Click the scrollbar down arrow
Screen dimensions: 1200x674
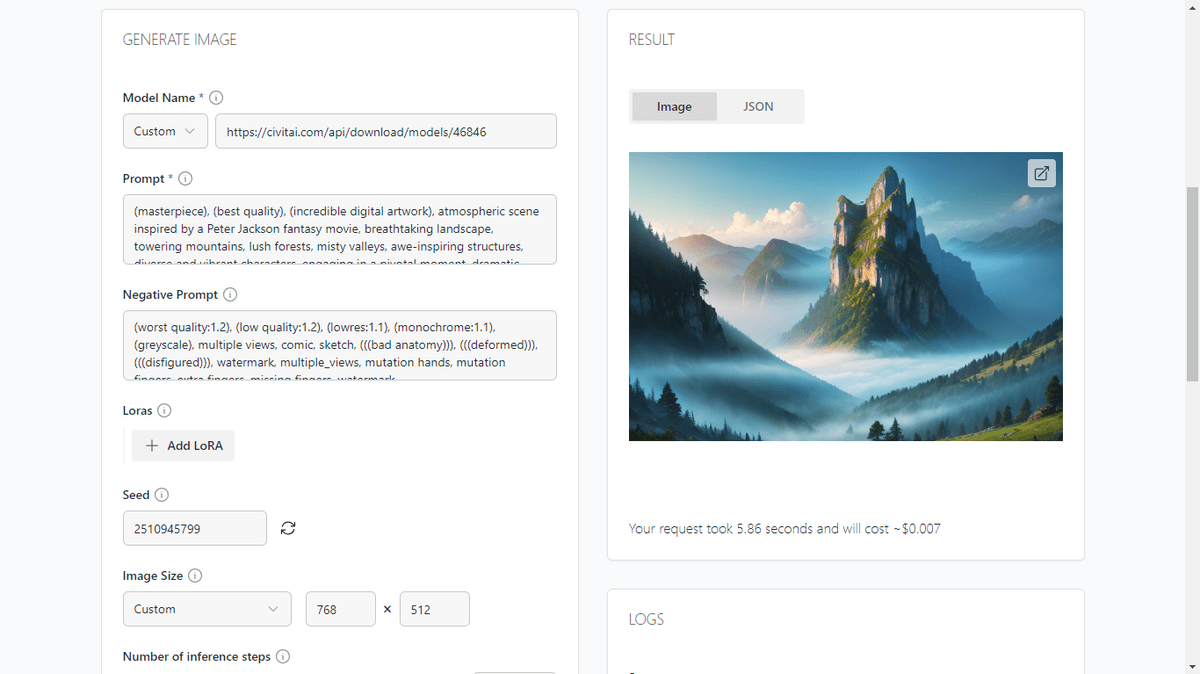pyautogui.click(x=1192, y=666)
